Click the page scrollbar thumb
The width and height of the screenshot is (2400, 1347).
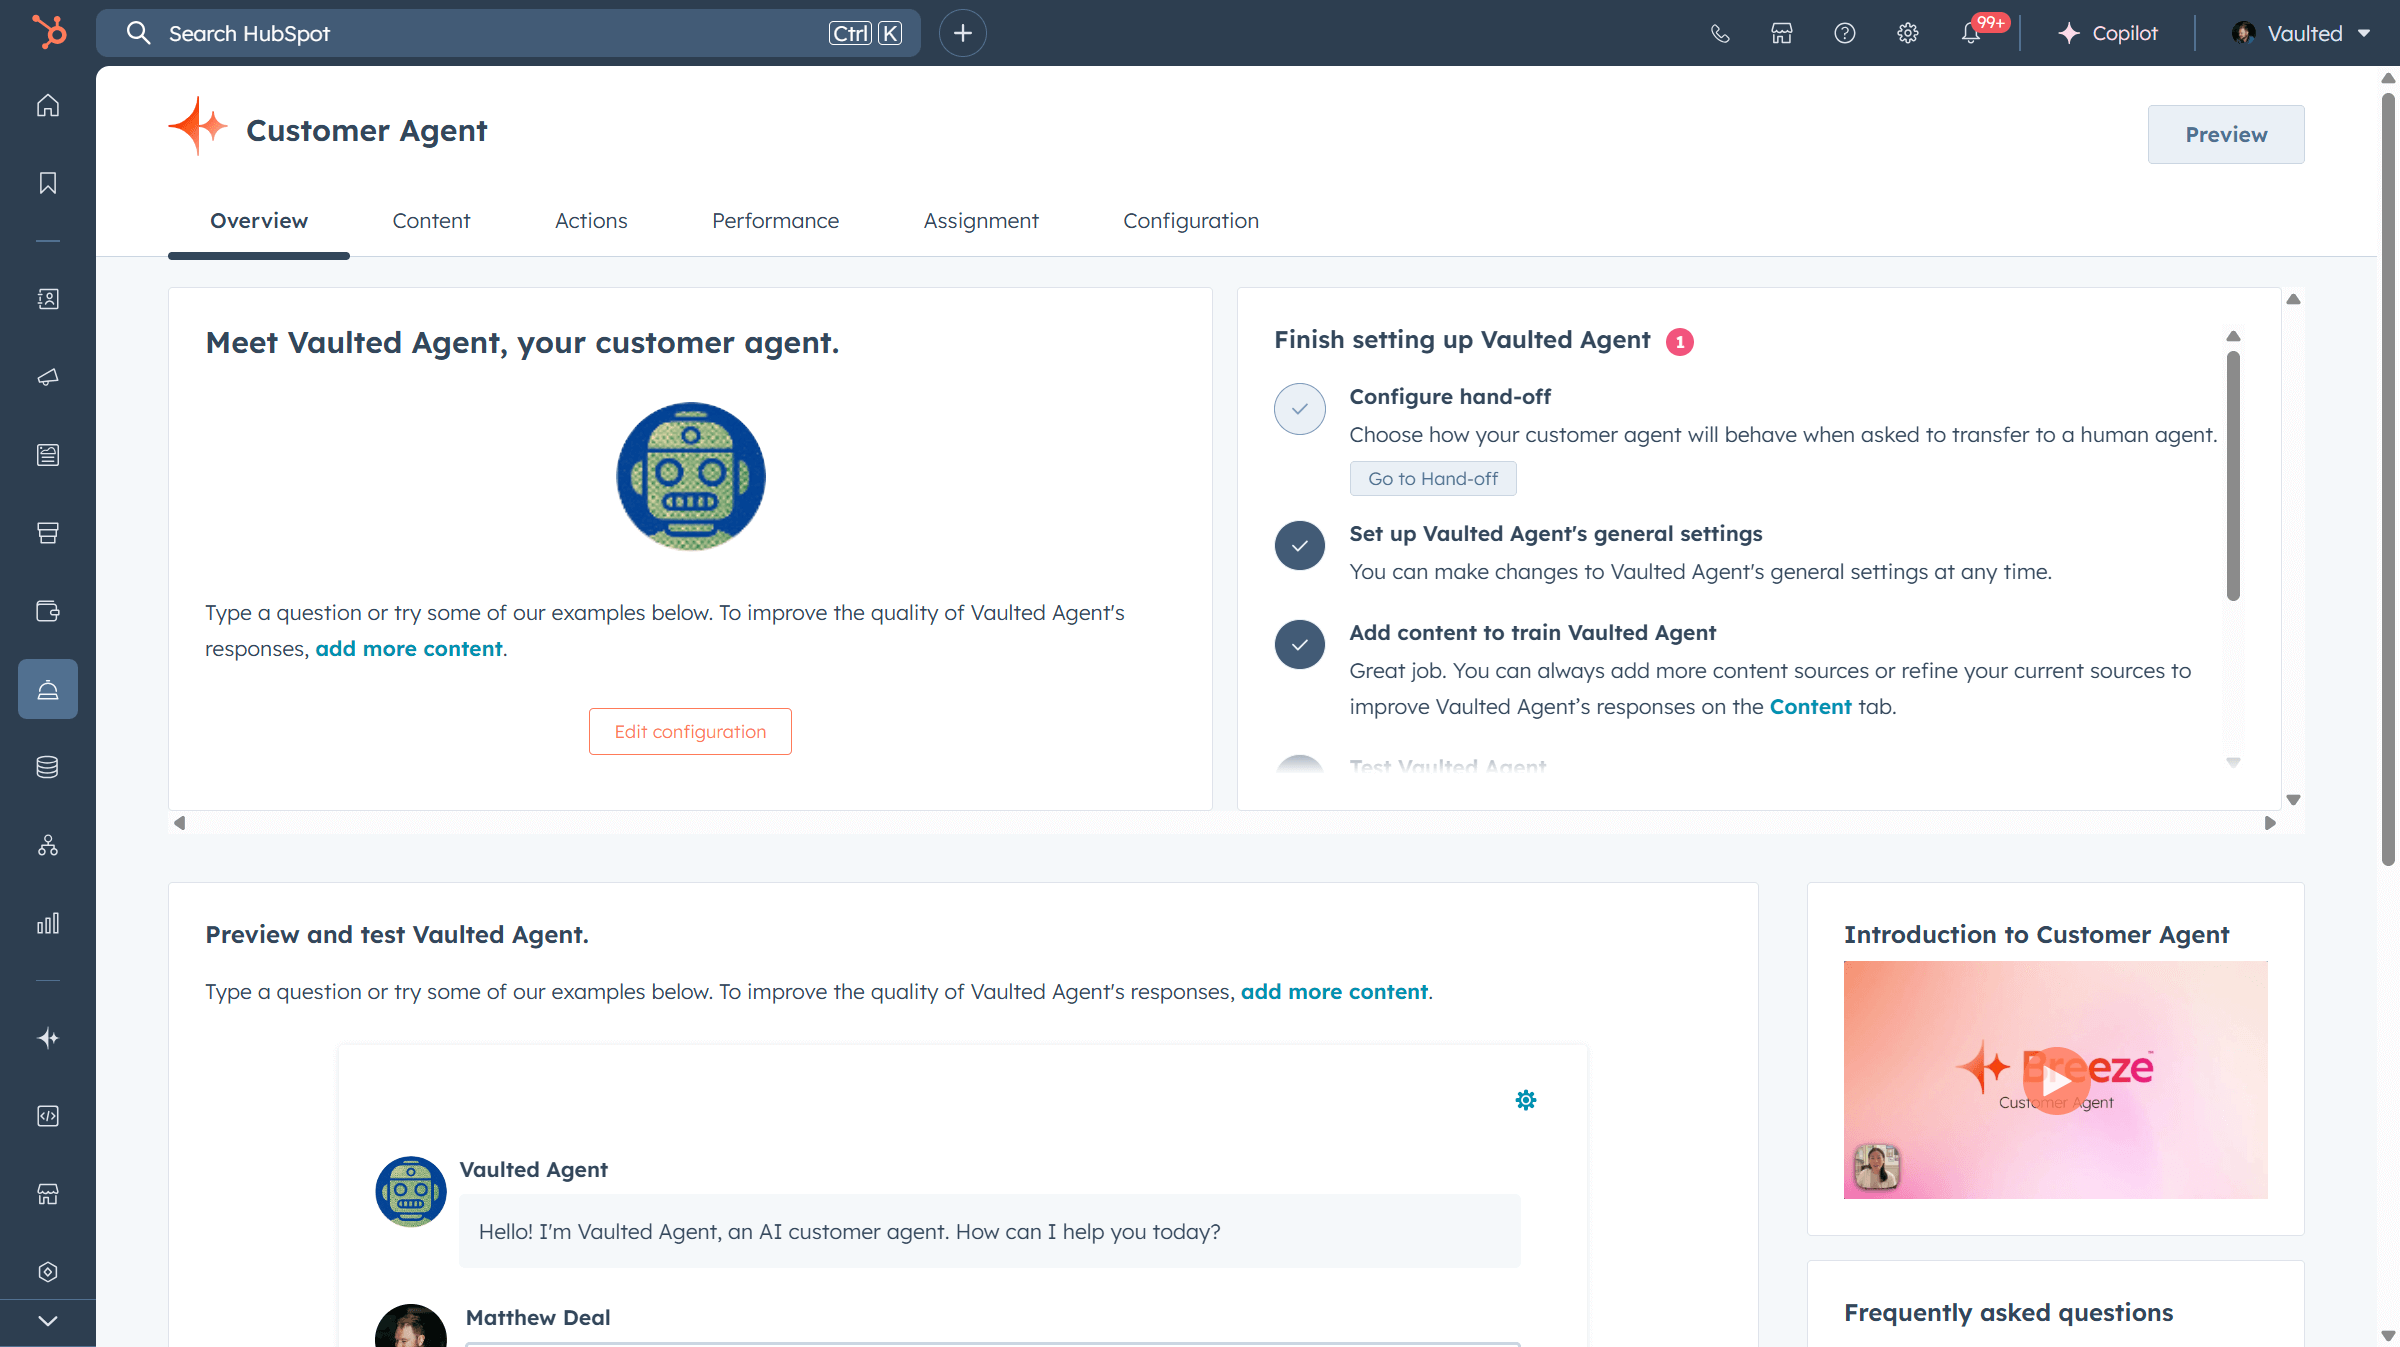(2388, 480)
